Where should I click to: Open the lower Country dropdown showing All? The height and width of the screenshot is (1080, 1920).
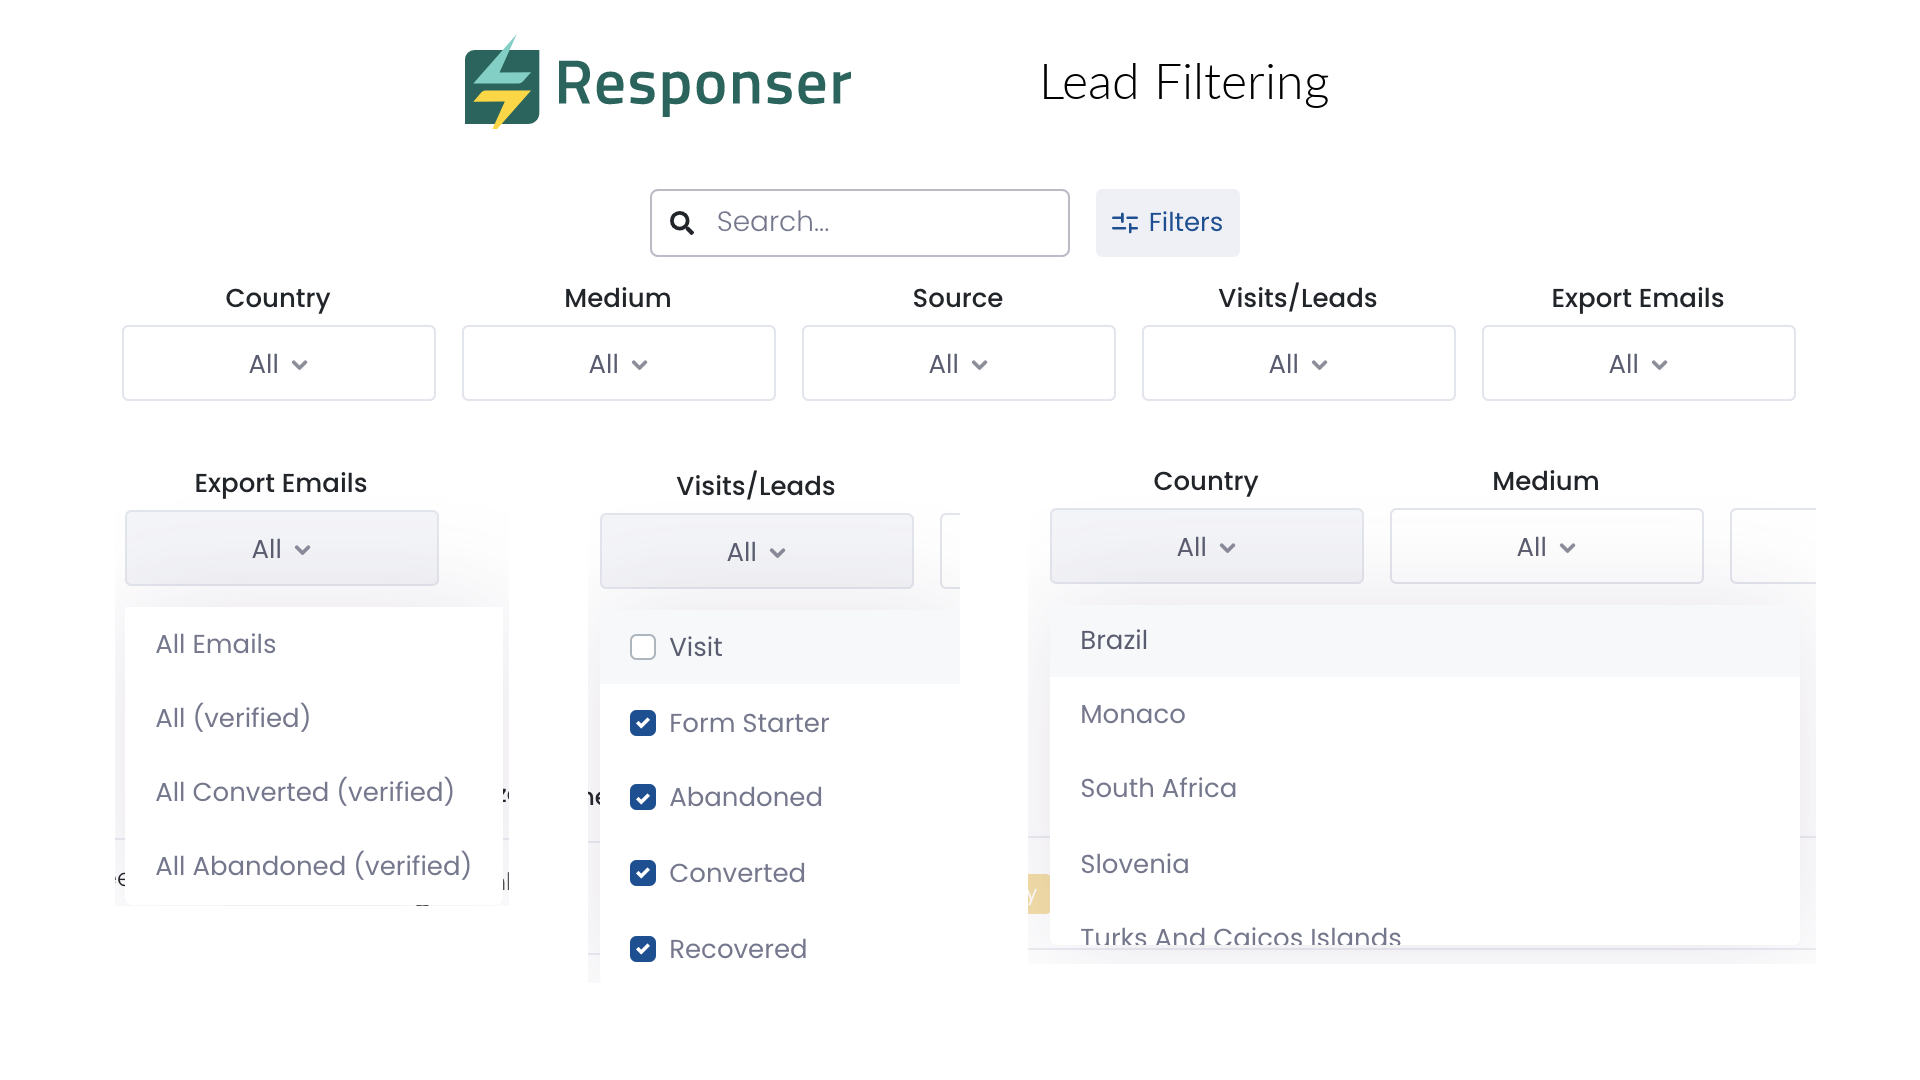pyautogui.click(x=1205, y=546)
